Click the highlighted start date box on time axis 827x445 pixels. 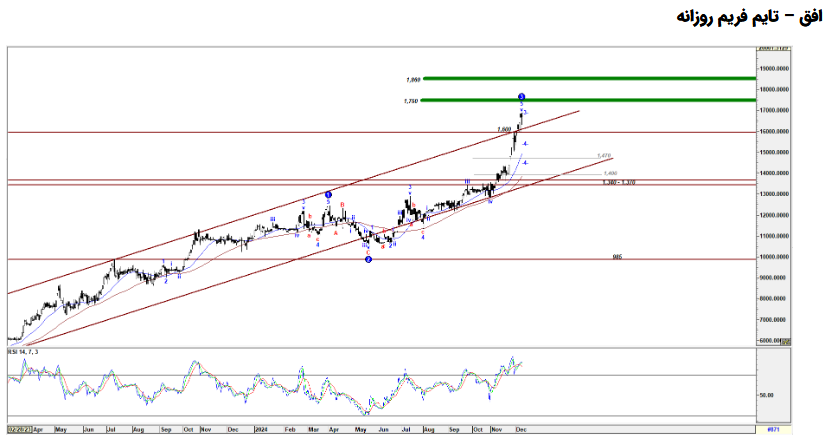[x=18, y=428]
